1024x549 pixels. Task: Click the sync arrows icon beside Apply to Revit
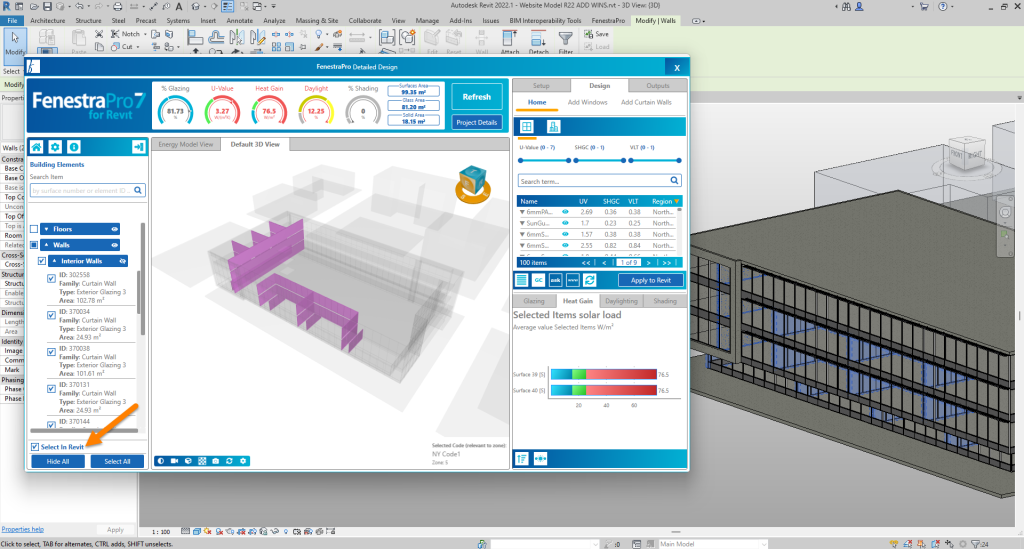point(589,280)
